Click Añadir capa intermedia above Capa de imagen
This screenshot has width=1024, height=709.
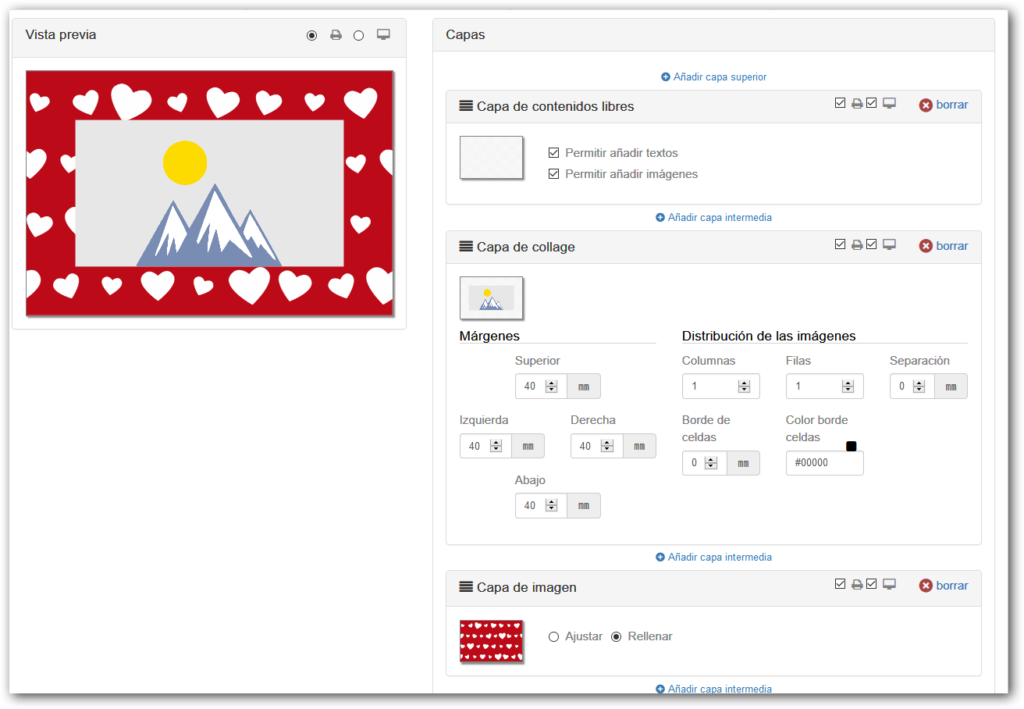coord(714,557)
